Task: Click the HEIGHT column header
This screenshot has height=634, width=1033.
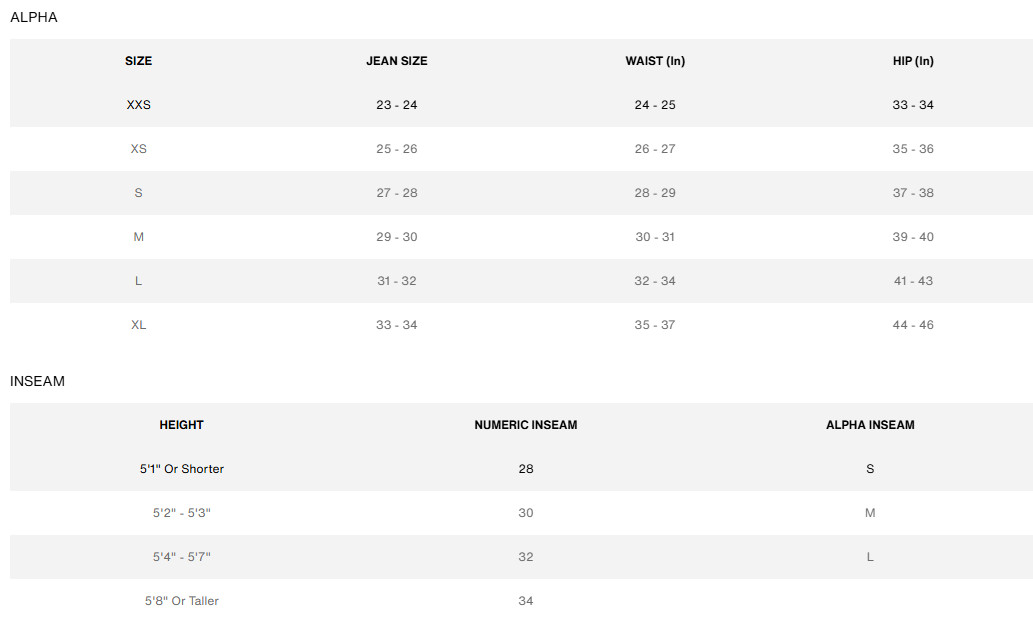Action: (182, 425)
